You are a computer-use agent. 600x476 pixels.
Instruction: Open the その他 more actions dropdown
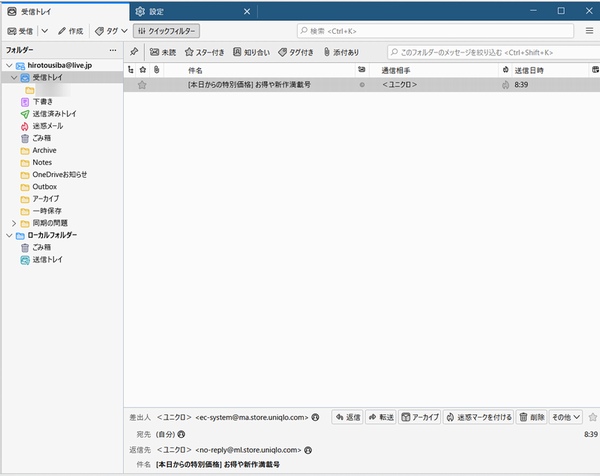pos(566,417)
